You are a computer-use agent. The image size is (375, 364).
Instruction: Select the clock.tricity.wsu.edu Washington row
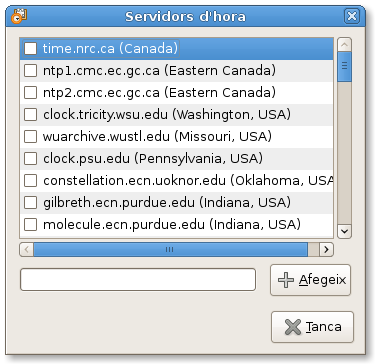click(x=177, y=115)
